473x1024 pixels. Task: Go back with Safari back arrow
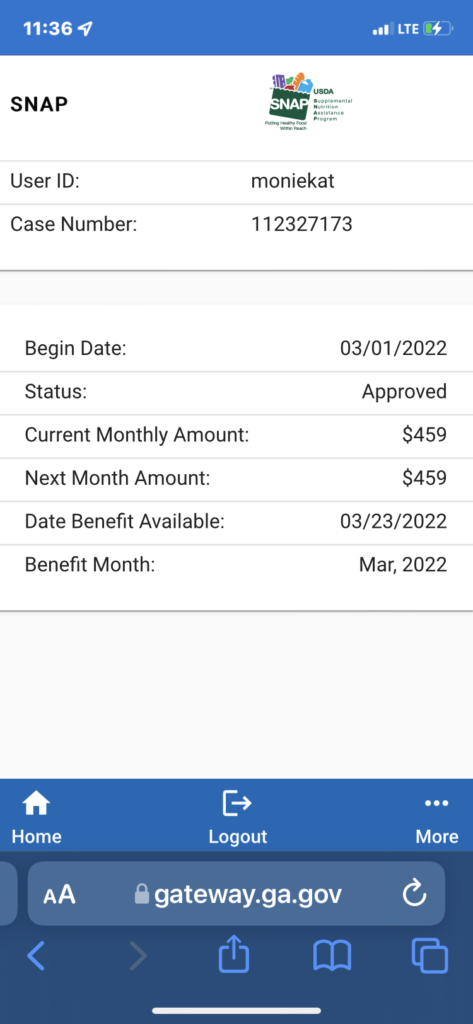click(37, 956)
